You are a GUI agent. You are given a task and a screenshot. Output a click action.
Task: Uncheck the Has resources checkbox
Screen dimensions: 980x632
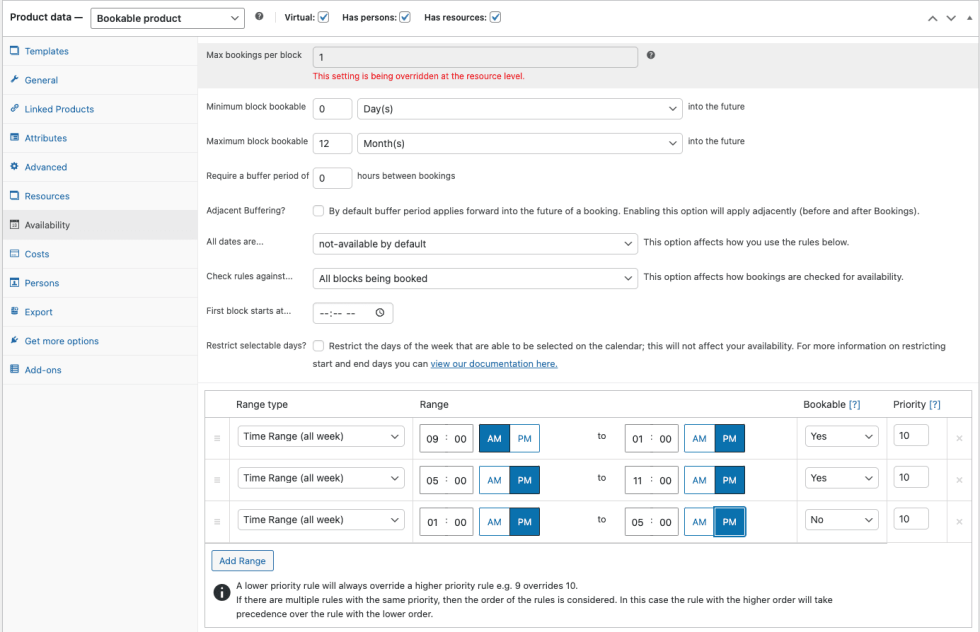tap(495, 18)
